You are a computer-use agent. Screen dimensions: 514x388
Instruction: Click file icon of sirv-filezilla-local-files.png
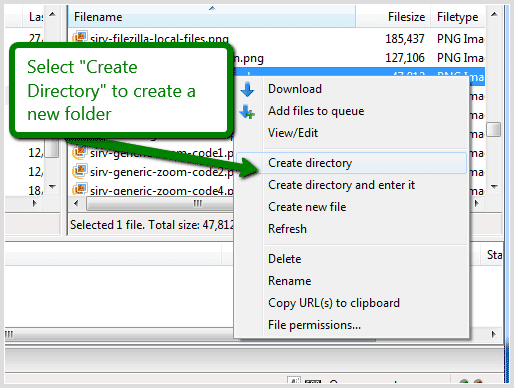coord(80,37)
